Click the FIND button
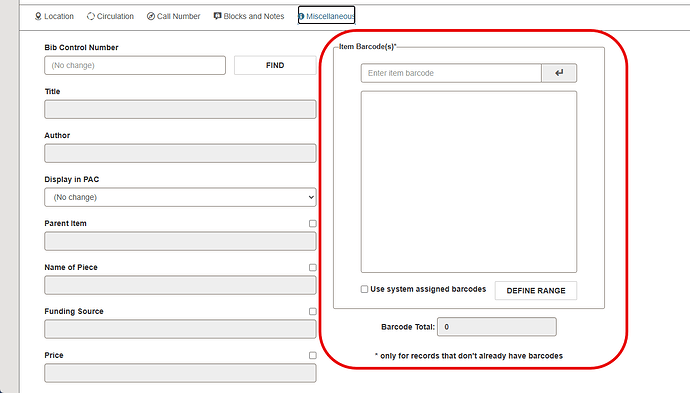This screenshot has width=690, height=393. point(275,65)
